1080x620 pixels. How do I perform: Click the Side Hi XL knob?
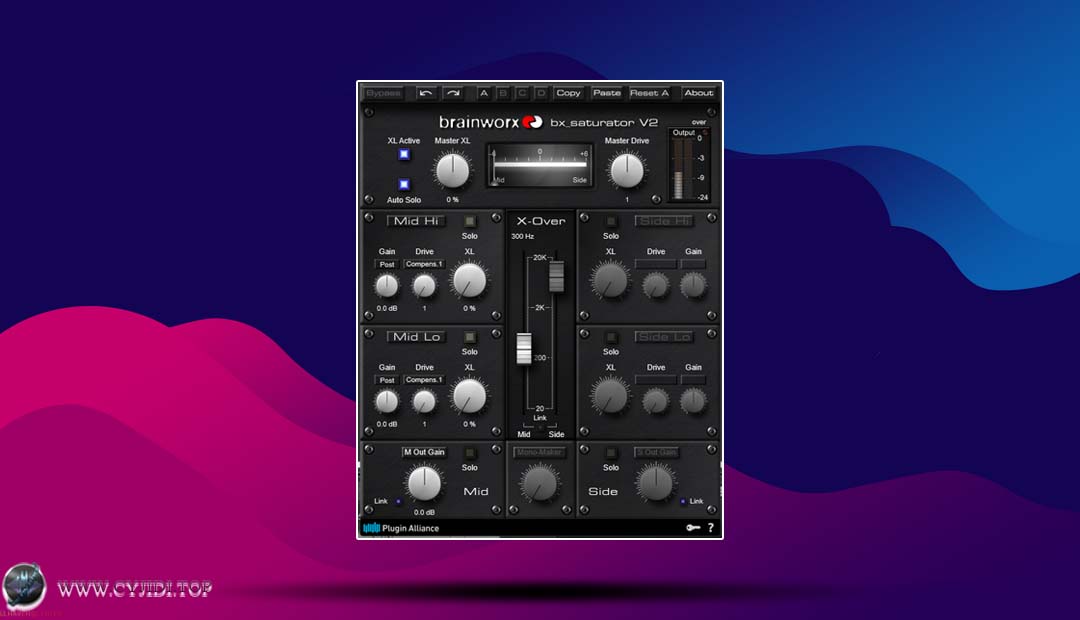click(x=610, y=280)
